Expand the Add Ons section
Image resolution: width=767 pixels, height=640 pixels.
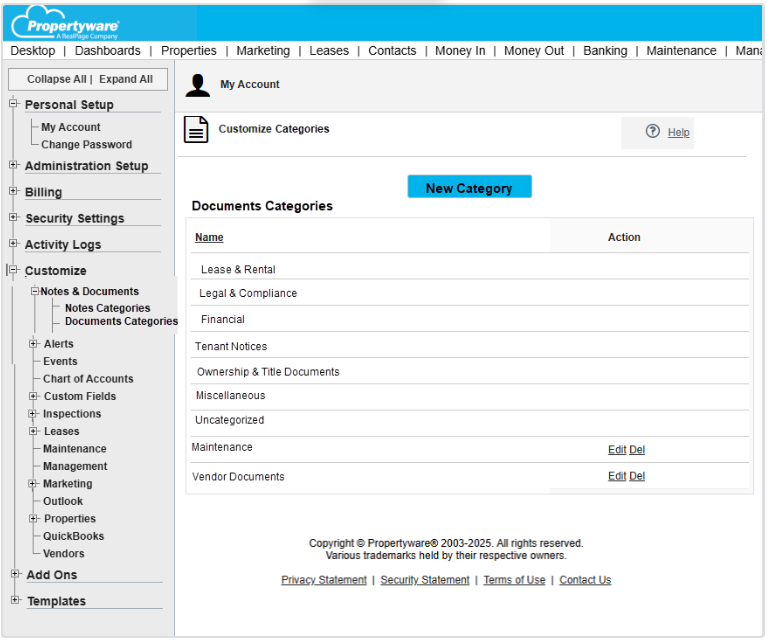[16, 574]
